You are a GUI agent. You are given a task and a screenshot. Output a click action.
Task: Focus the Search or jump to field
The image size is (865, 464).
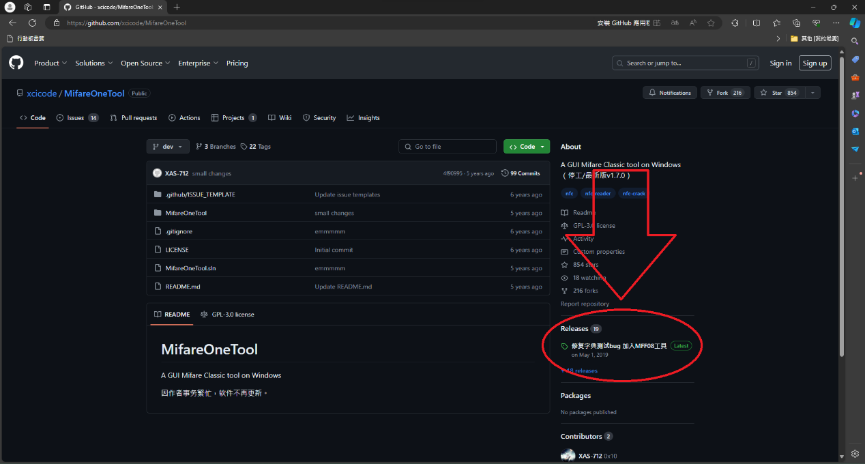685,63
